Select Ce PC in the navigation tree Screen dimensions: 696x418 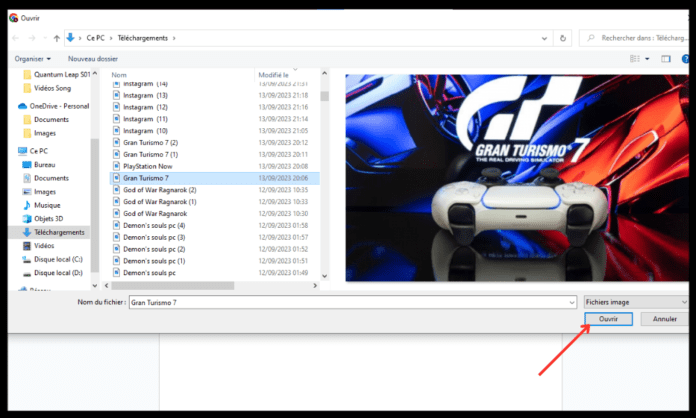click(x=33, y=151)
